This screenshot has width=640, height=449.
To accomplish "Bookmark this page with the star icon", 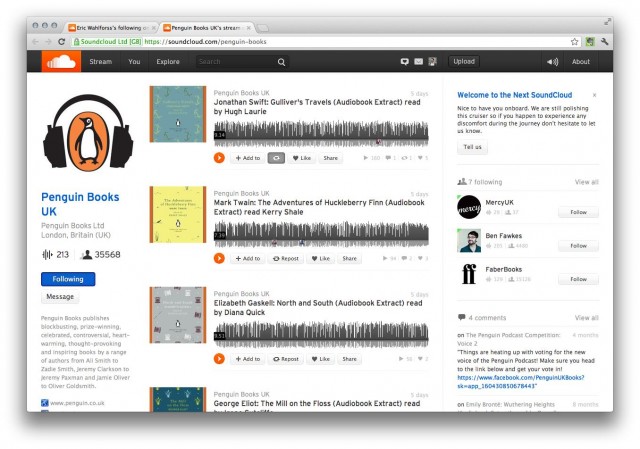I will click(574, 41).
